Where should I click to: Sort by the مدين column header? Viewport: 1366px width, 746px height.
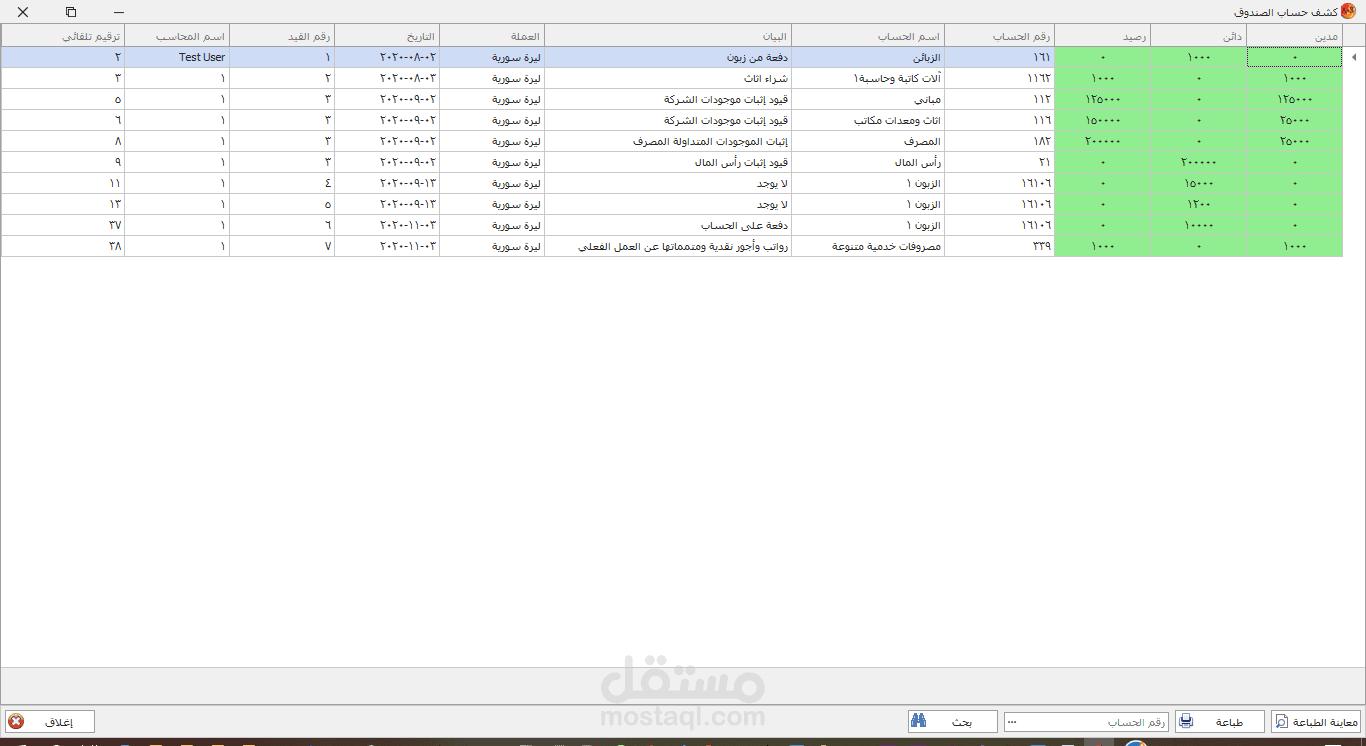tap(1294, 36)
